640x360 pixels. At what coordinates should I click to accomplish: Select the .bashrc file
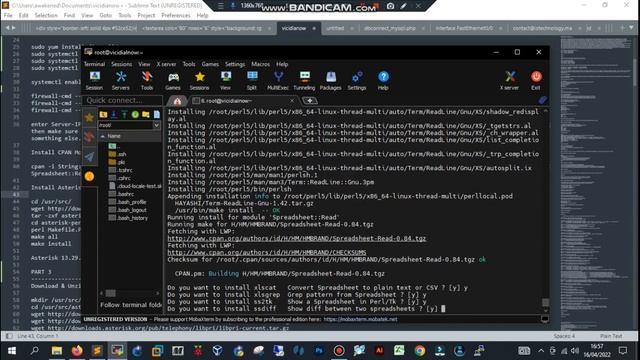[121, 194]
